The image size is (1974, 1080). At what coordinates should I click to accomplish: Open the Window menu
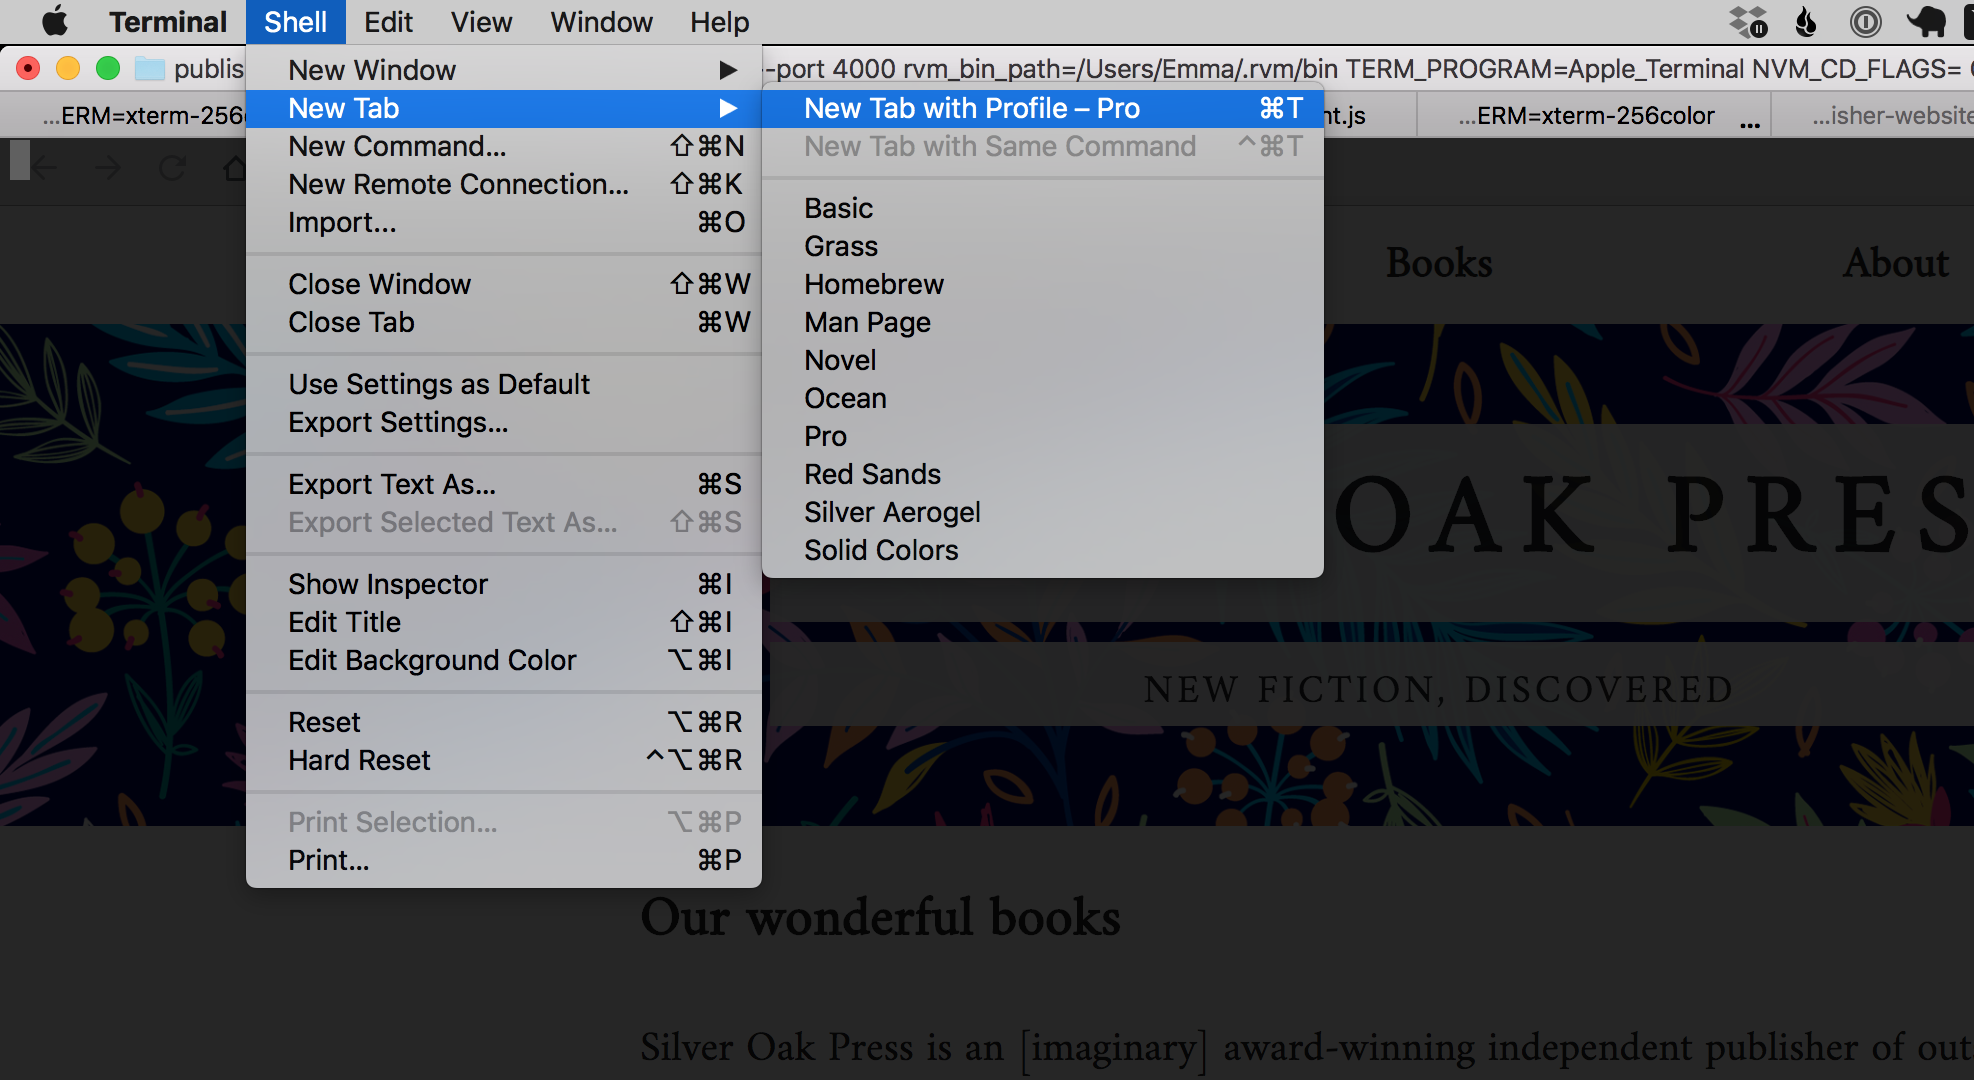[601, 21]
